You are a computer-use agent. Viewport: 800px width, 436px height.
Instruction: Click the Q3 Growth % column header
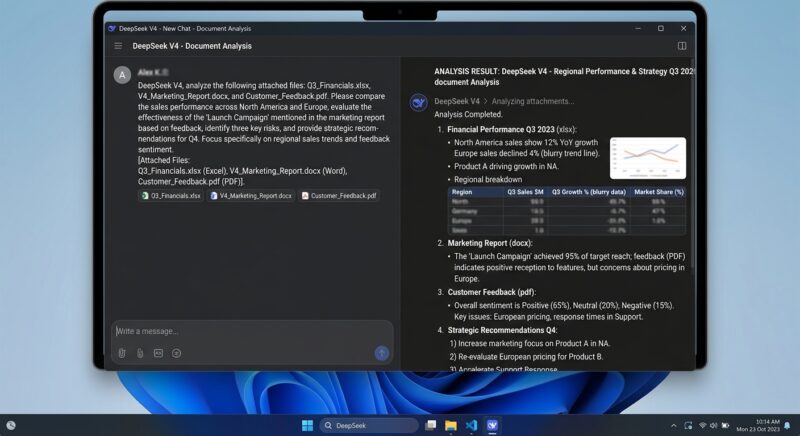coord(588,192)
